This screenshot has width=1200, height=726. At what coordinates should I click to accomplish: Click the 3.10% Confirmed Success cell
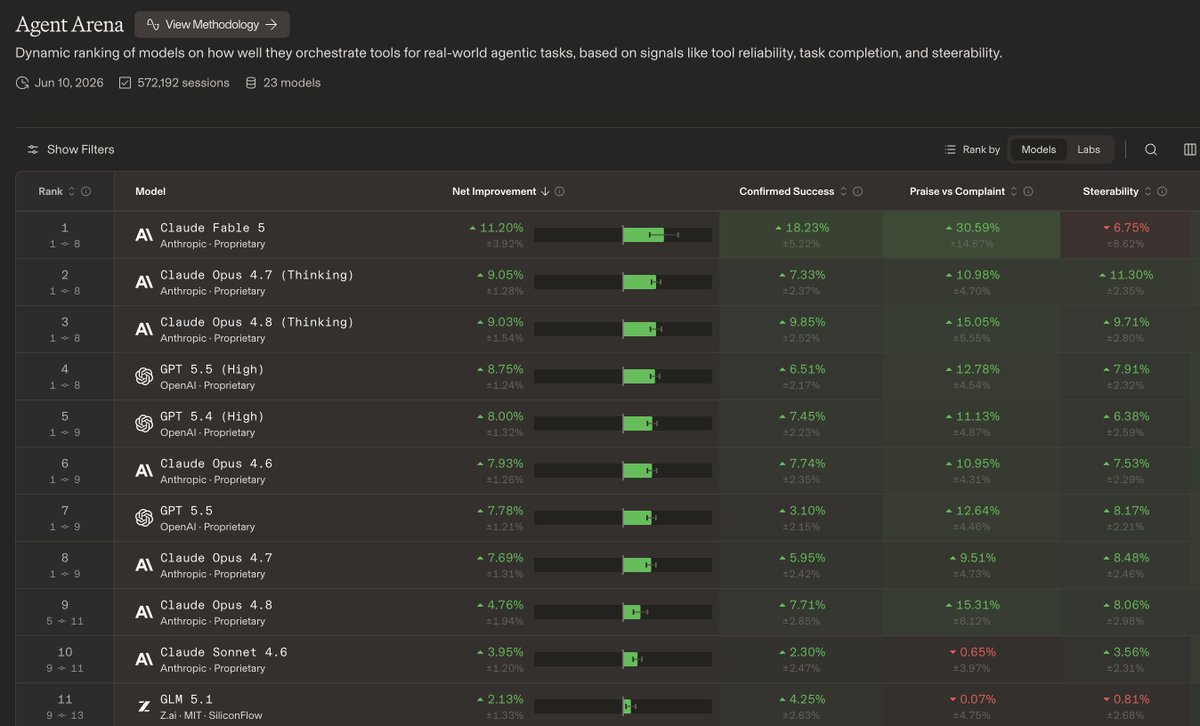(801, 517)
